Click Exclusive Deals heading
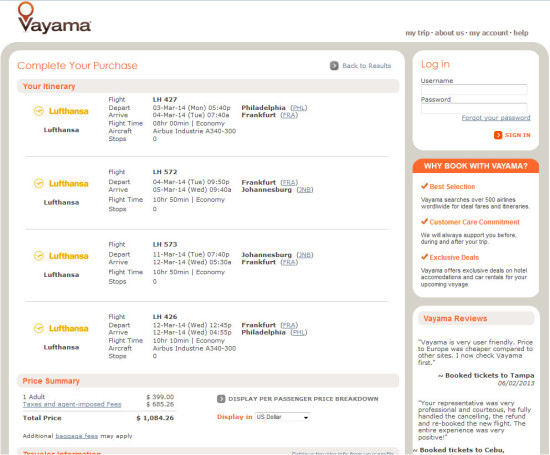This screenshot has height=455, width=550. 454,257
